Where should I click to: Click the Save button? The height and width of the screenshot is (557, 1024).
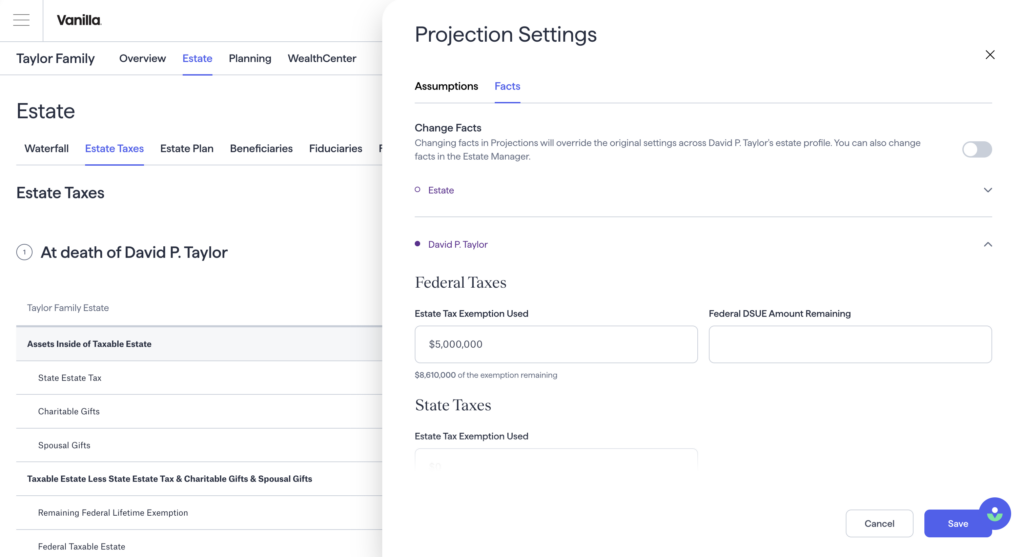(957, 524)
